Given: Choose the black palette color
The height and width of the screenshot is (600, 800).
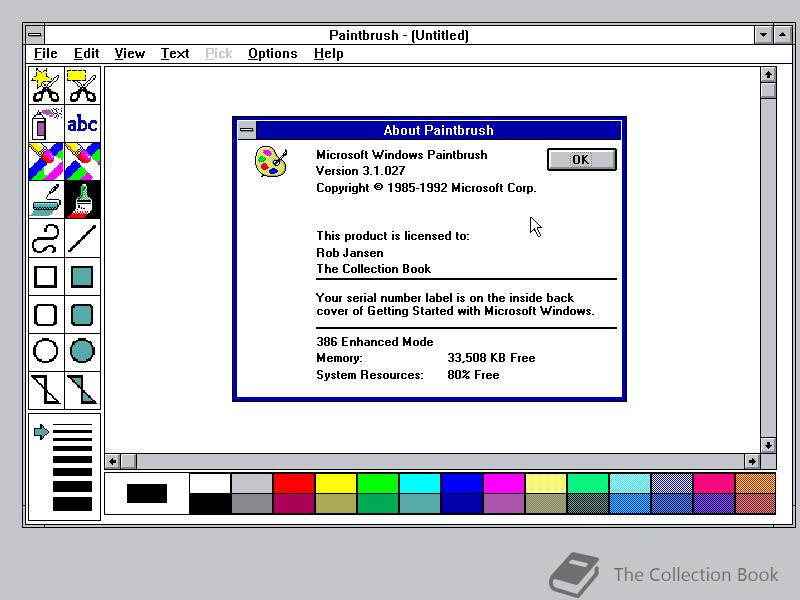Looking at the screenshot, I should point(210,504).
